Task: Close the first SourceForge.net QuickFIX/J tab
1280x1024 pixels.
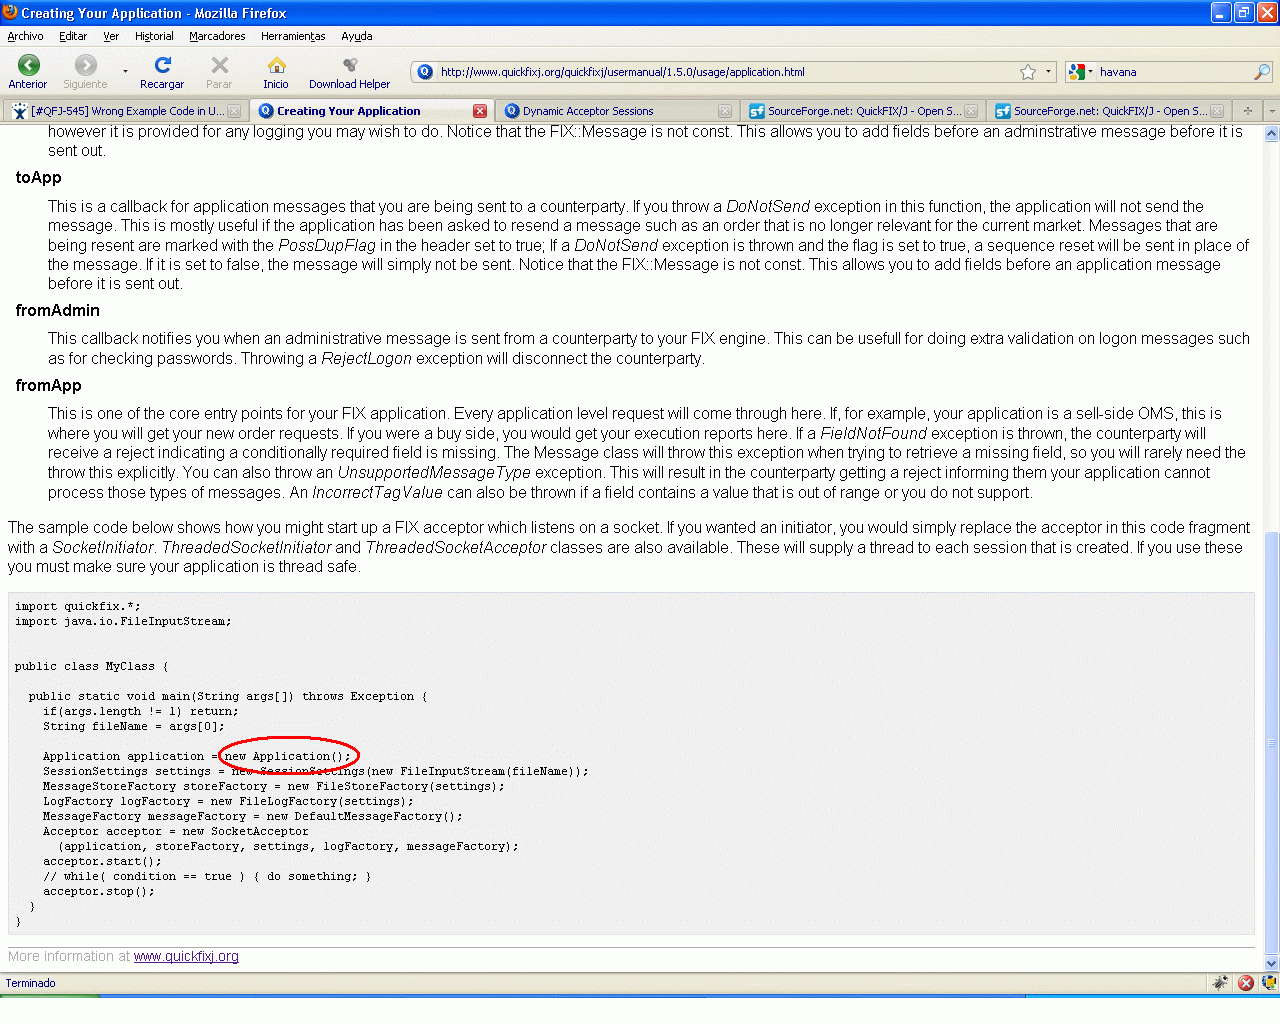Action: coord(971,111)
